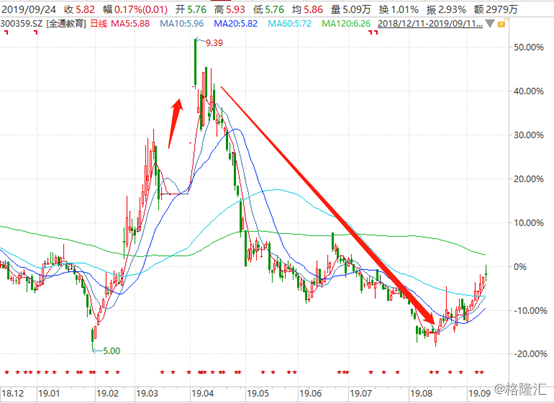Select the MA10:5.96 indicator label

pyautogui.click(x=182, y=24)
